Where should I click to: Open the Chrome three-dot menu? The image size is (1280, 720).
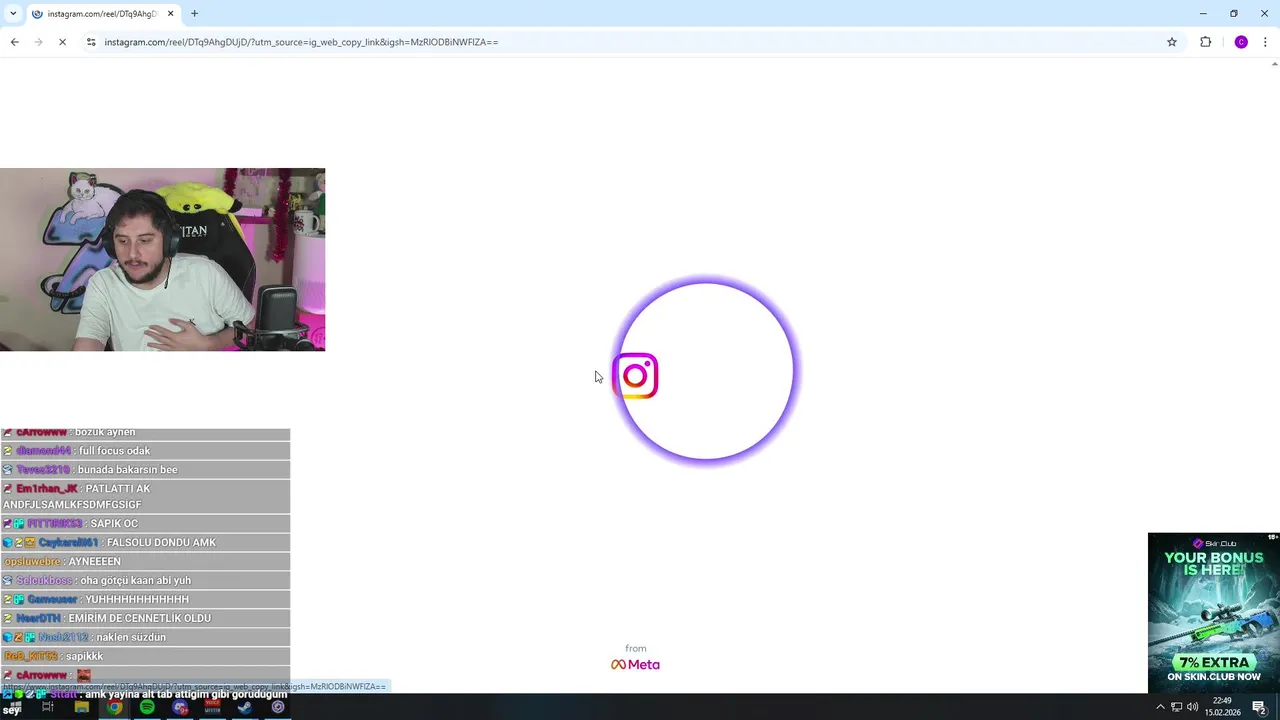point(1265,42)
